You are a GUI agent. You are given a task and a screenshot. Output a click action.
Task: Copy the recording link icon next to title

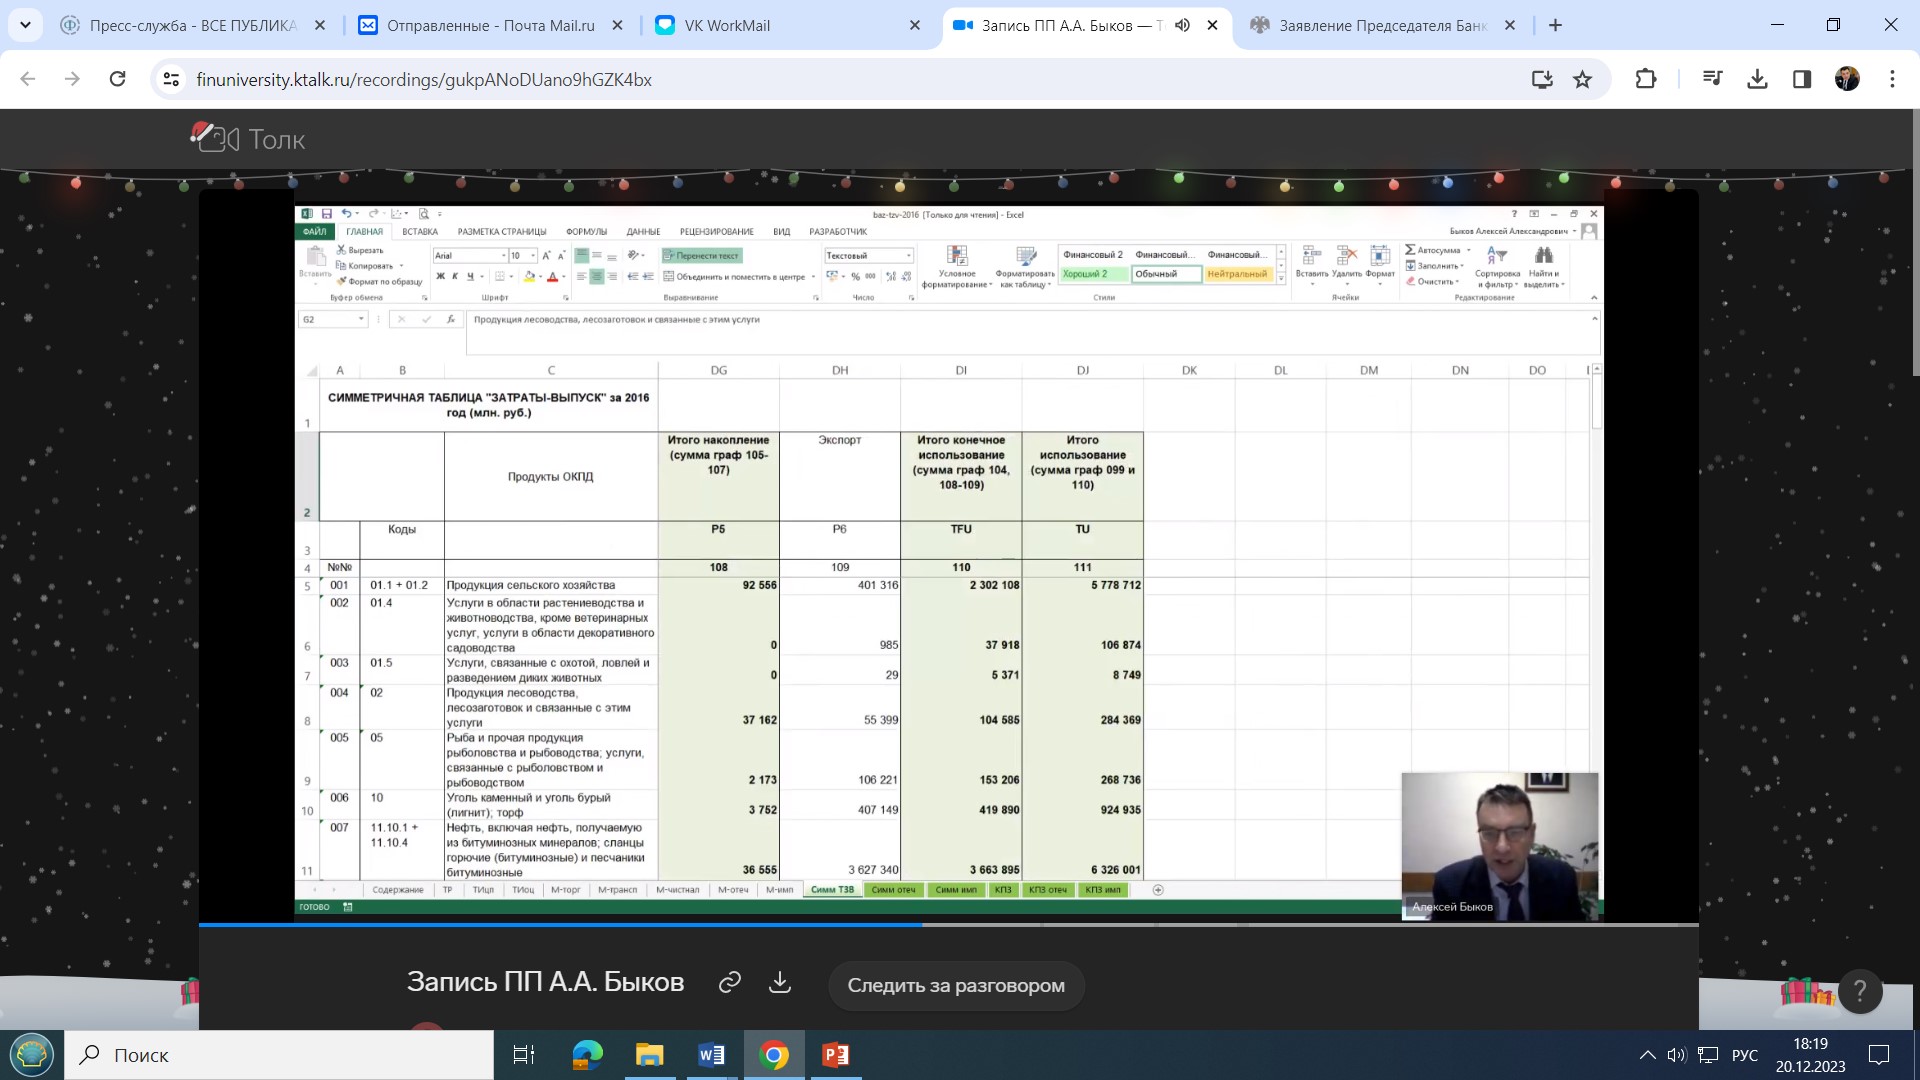coord(729,983)
